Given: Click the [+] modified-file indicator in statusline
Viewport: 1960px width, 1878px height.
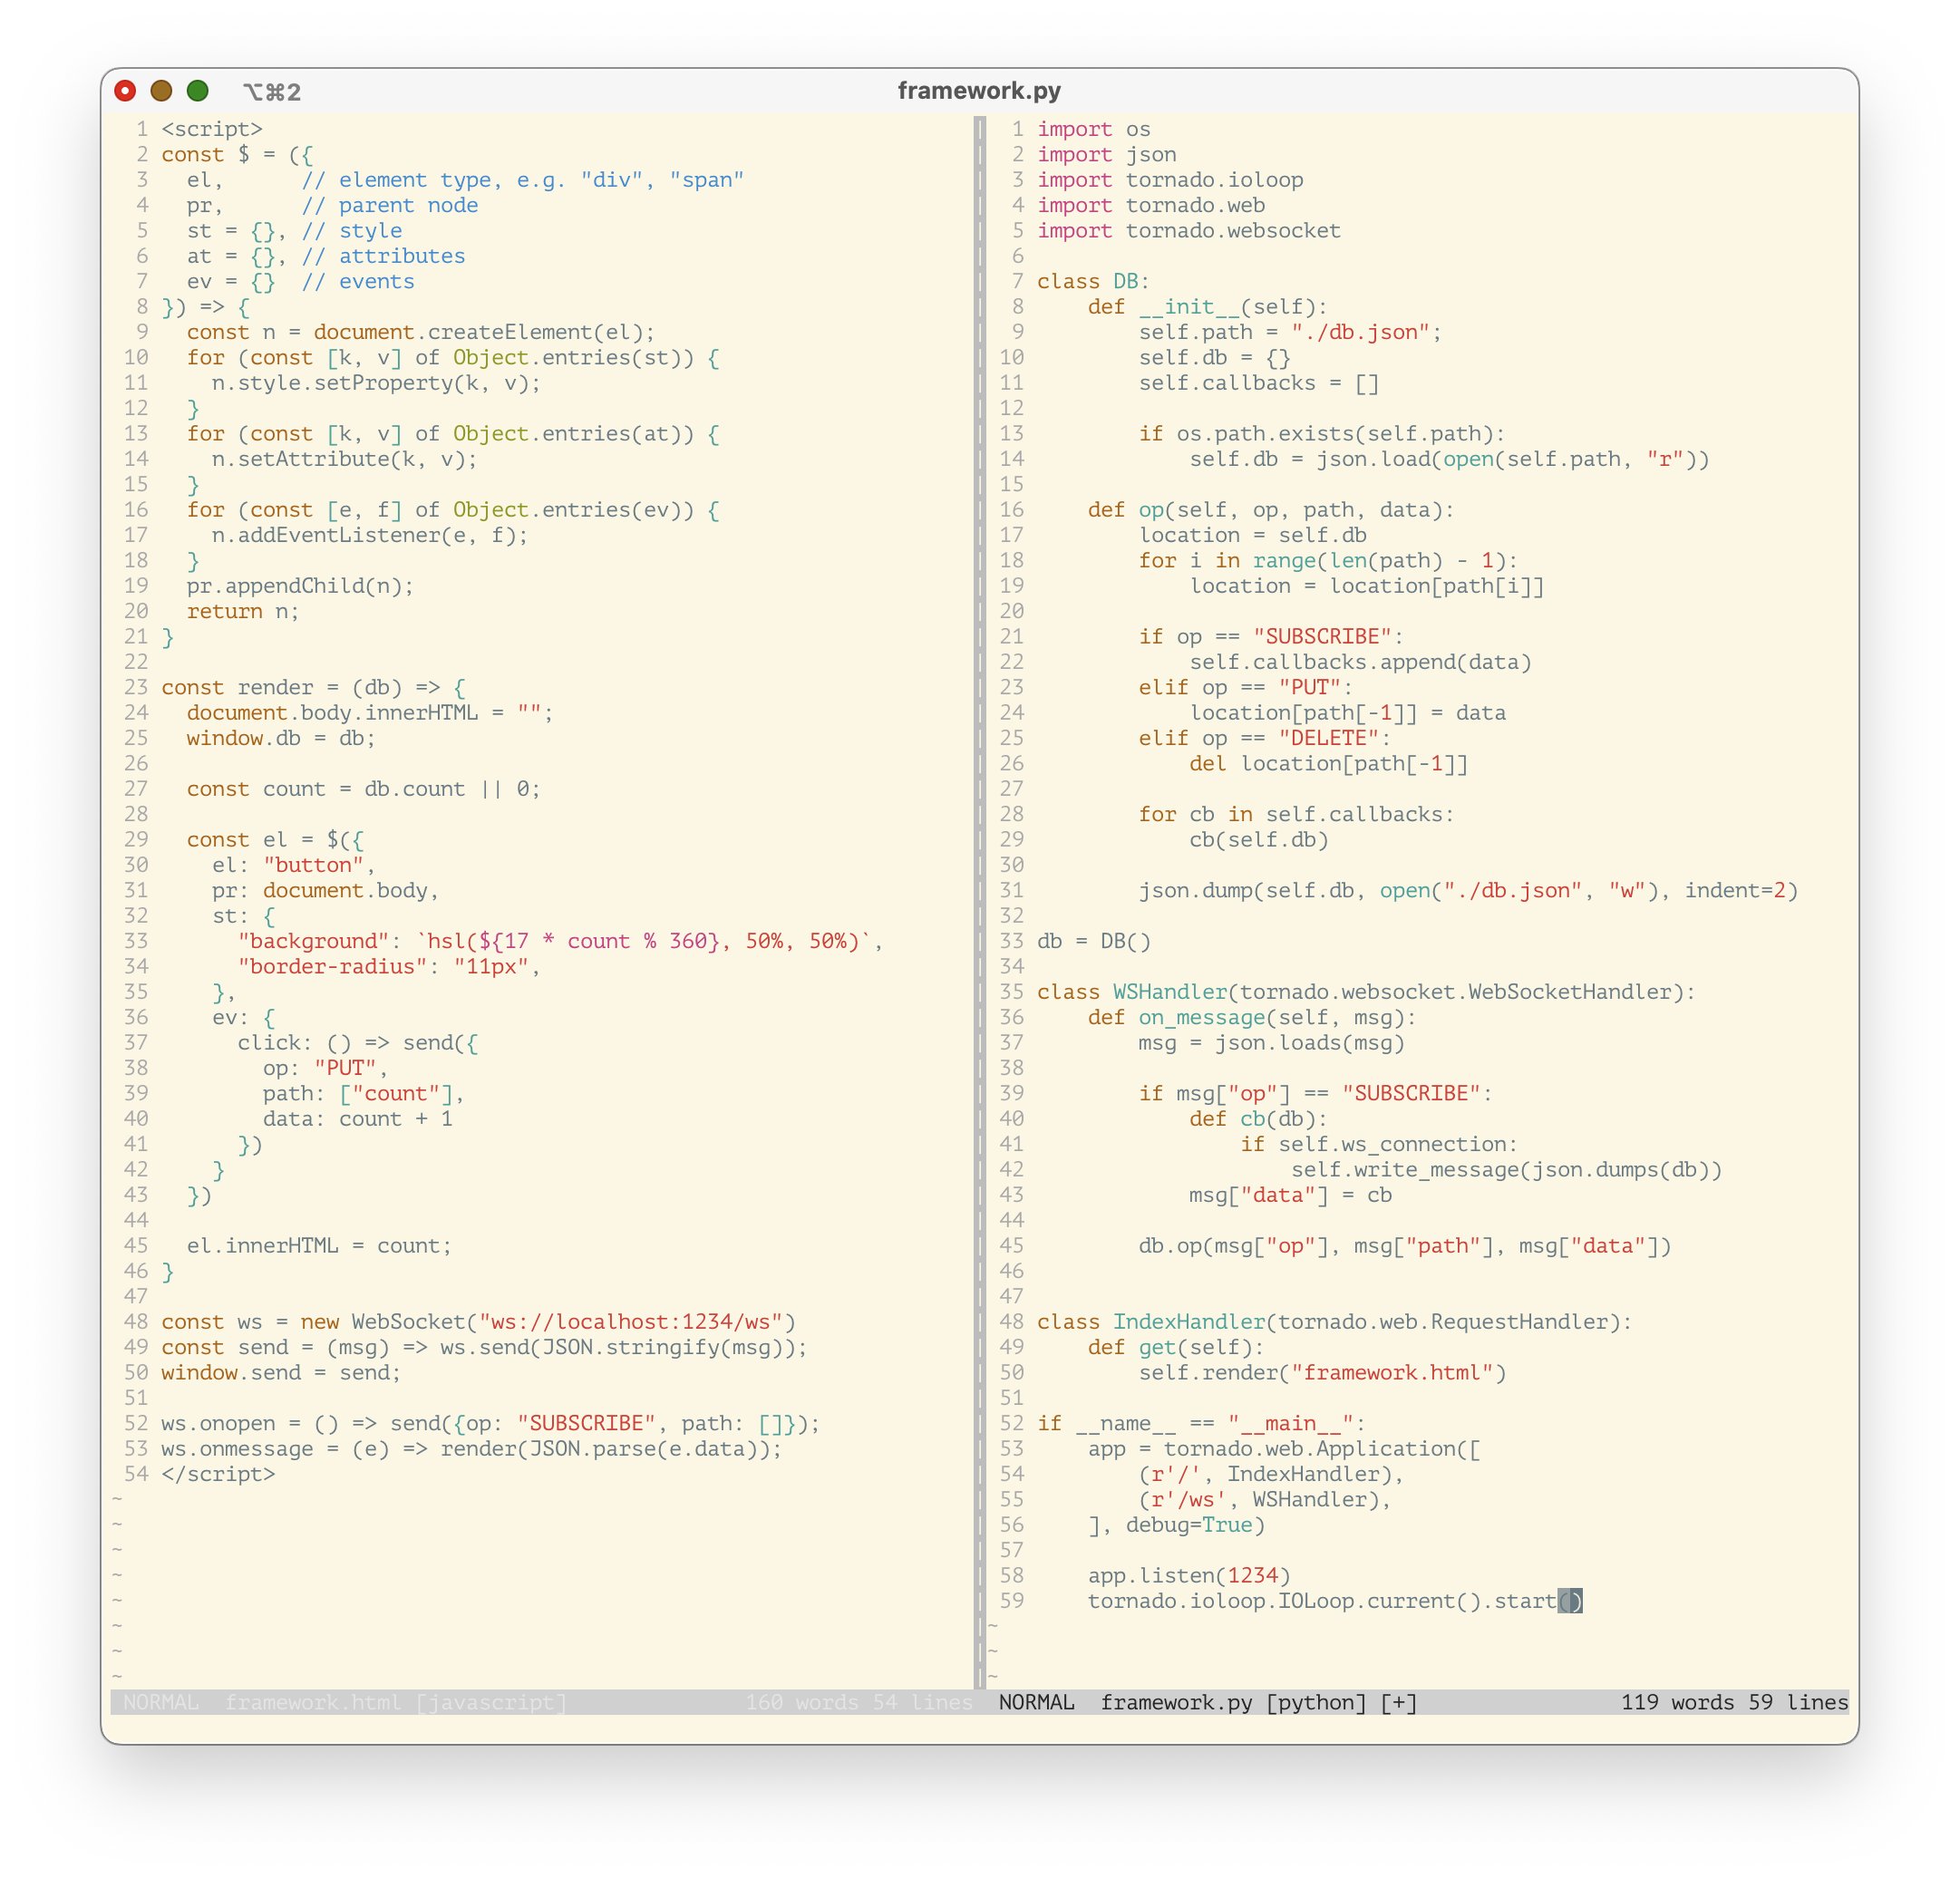Looking at the screenshot, I should [1396, 1703].
